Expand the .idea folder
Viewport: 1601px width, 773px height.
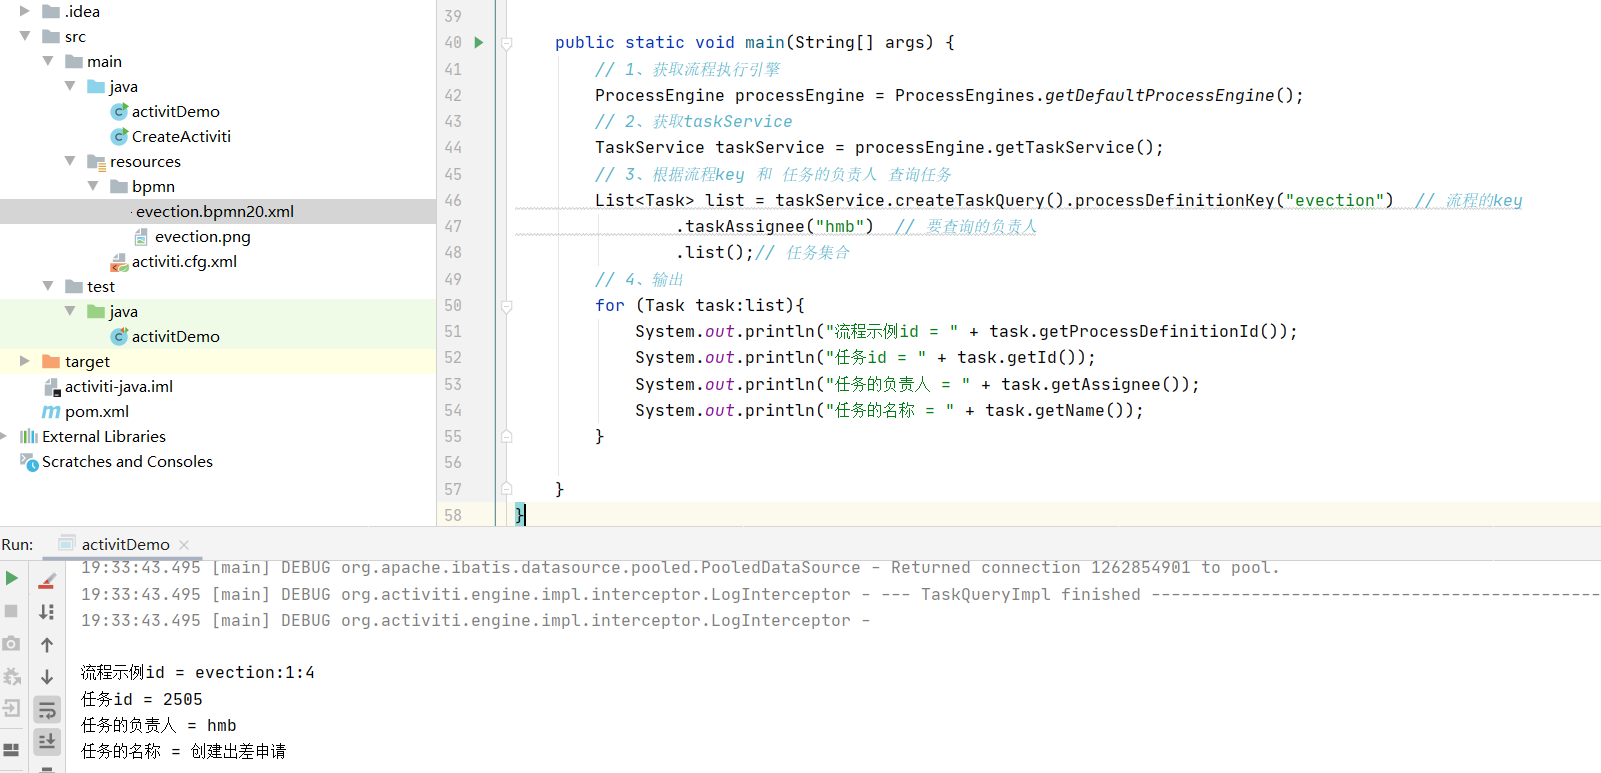[25, 11]
